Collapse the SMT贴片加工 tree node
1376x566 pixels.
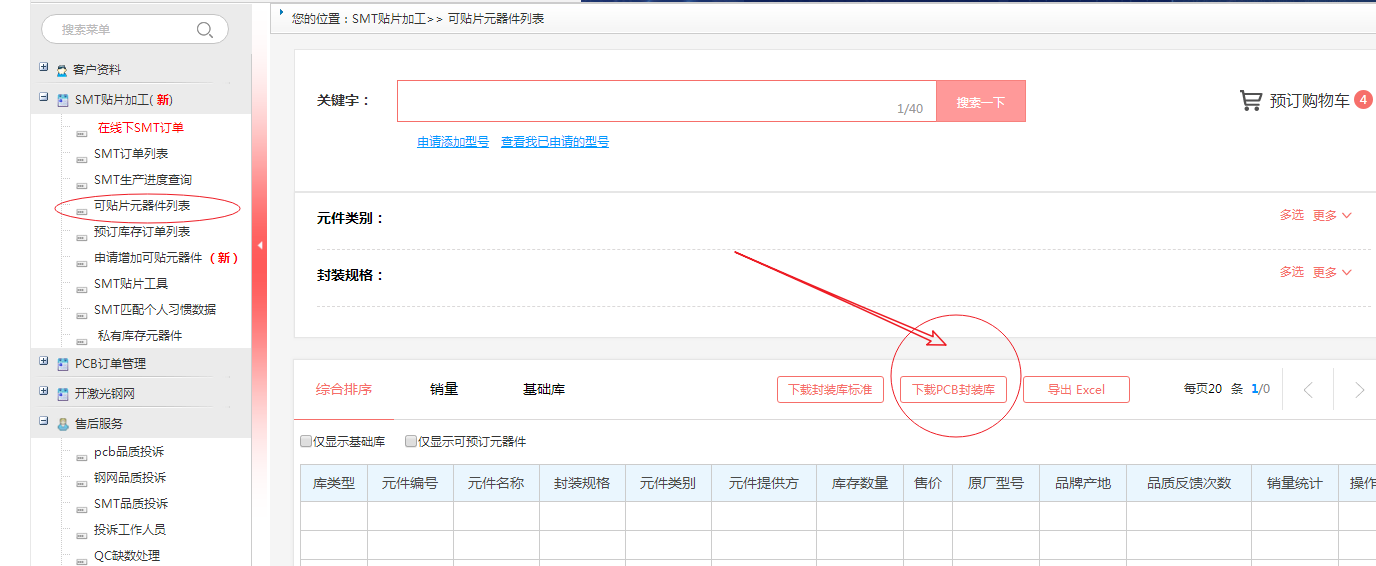(x=43, y=98)
